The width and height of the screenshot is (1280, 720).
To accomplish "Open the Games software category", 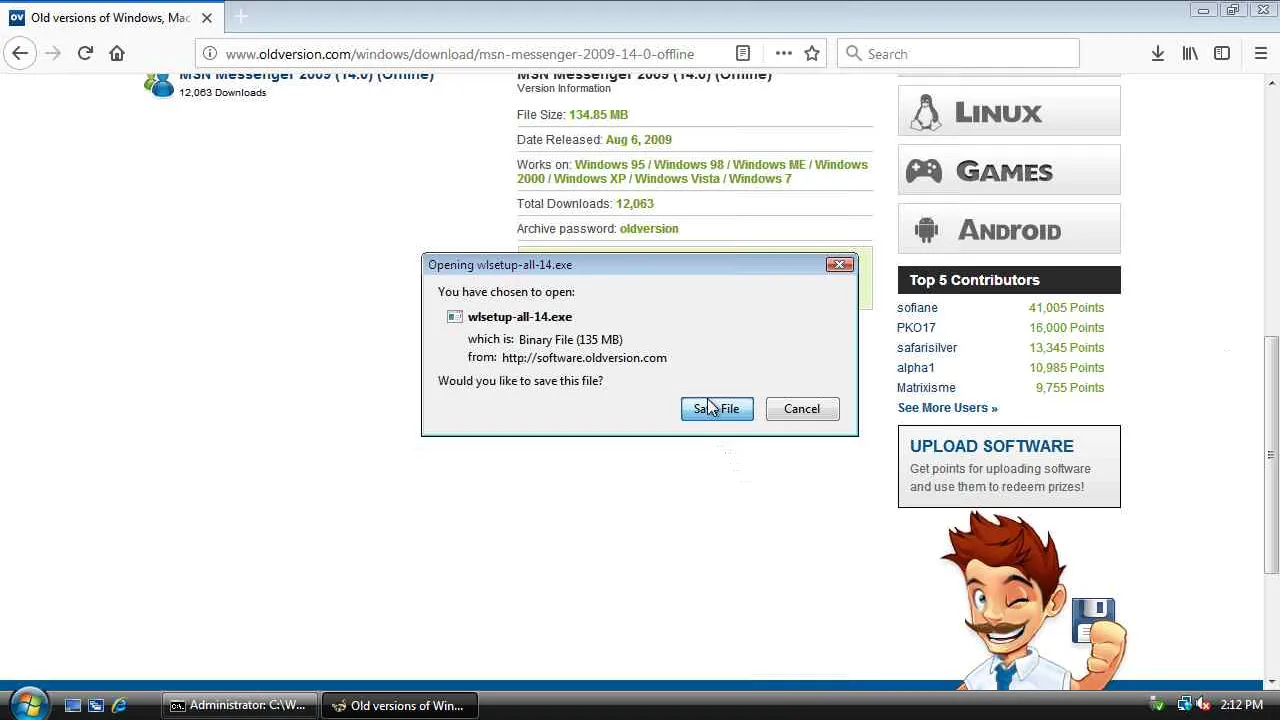I will pyautogui.click(x=1009, y=170).
